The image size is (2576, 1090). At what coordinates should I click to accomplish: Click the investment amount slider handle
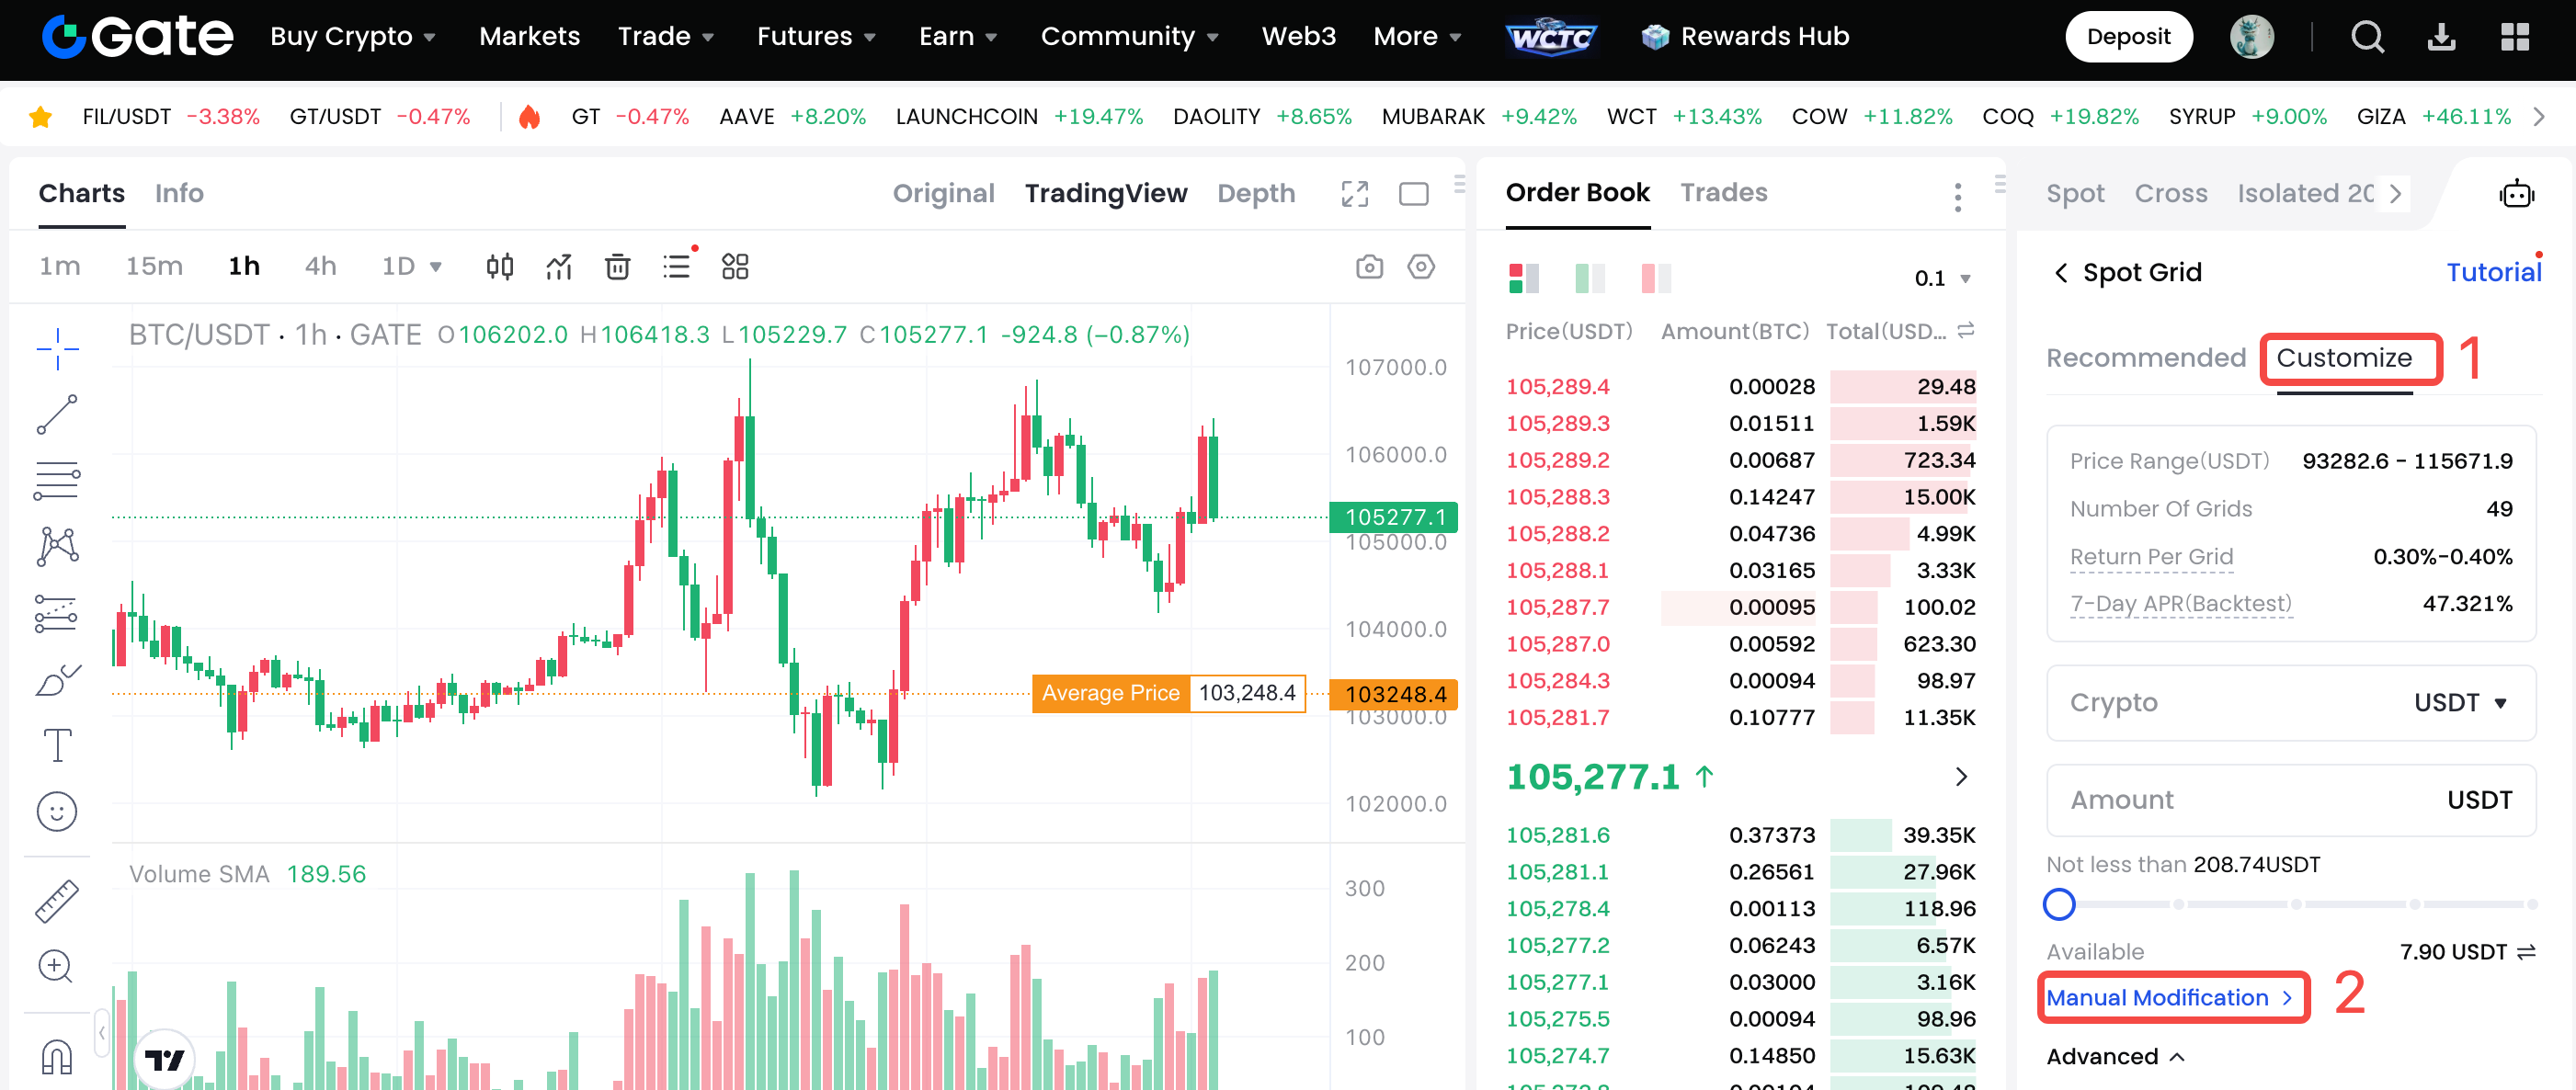pyautogui.click(x=2058, y=904)
